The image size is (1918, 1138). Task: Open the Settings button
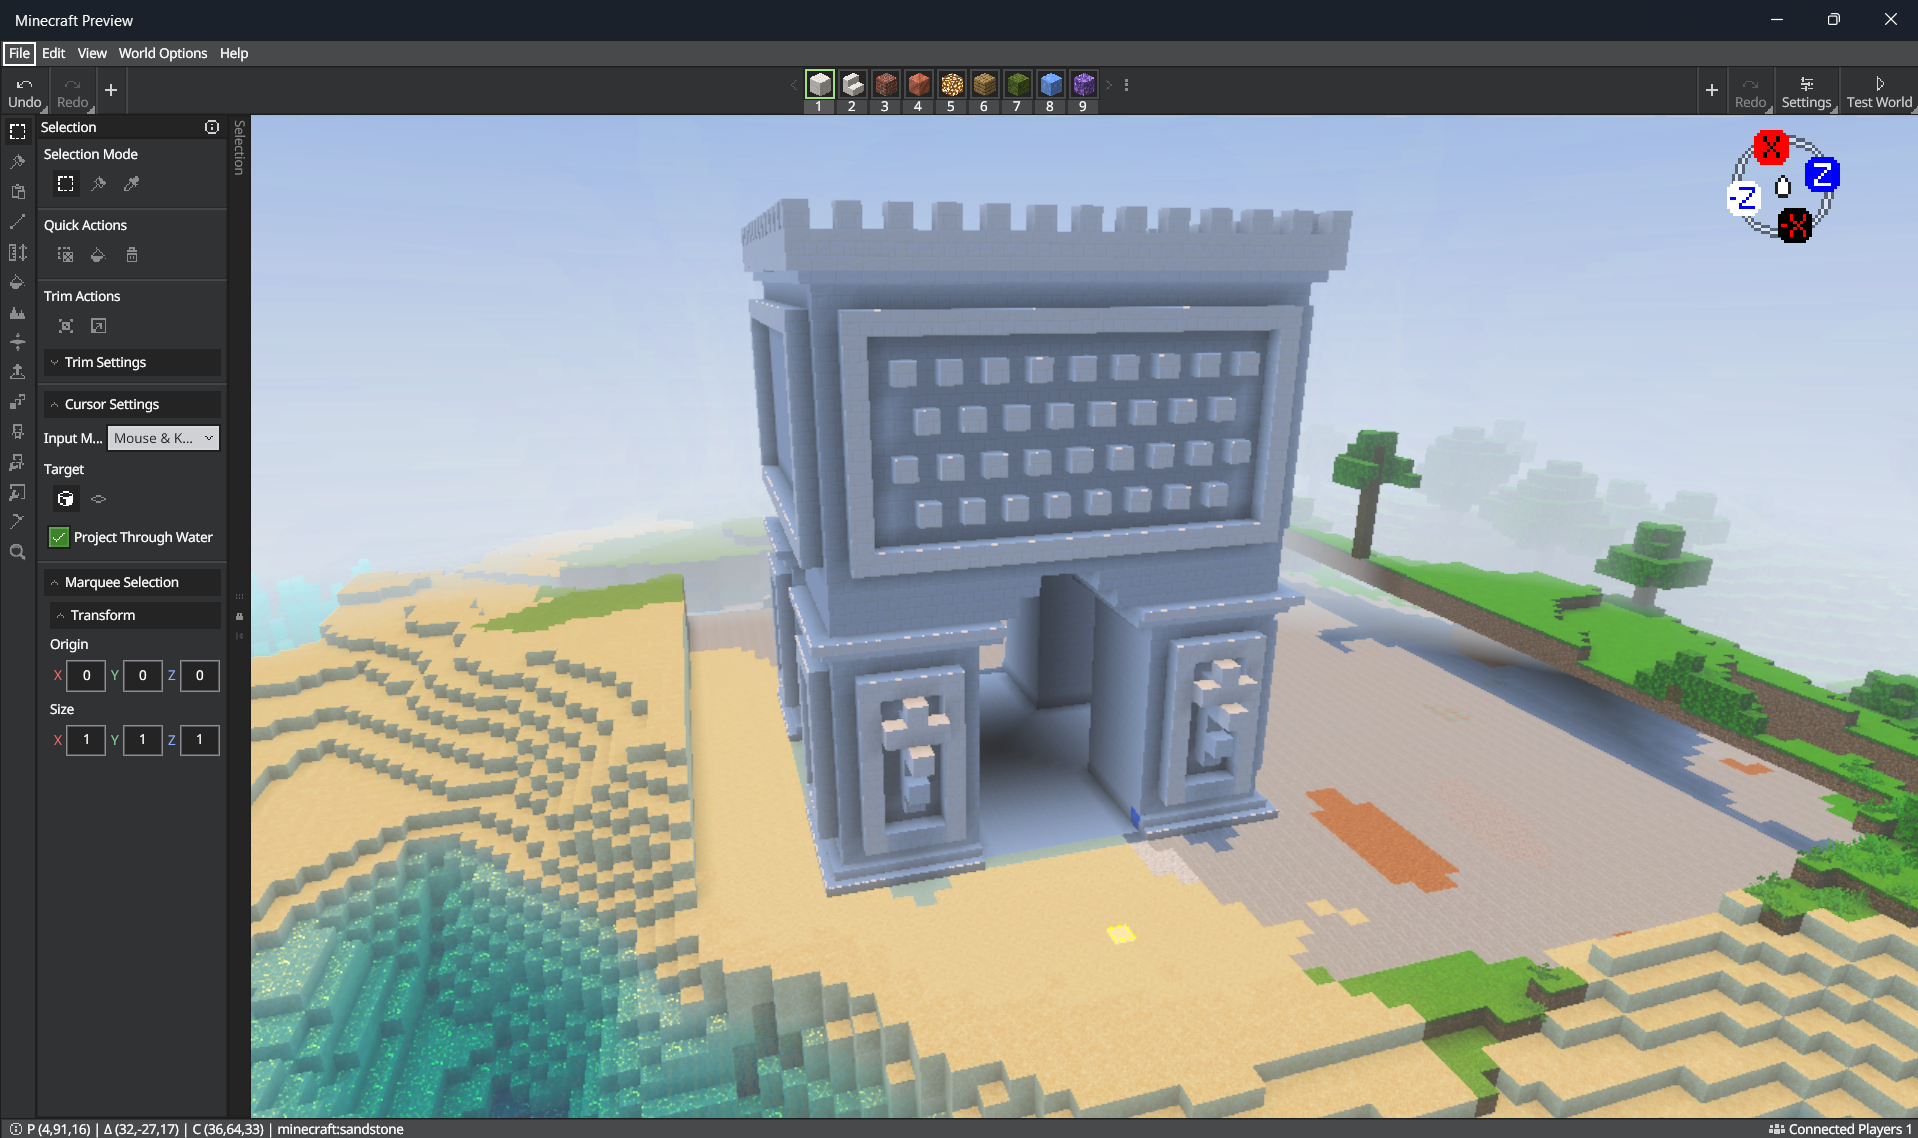pos(1806,91)
